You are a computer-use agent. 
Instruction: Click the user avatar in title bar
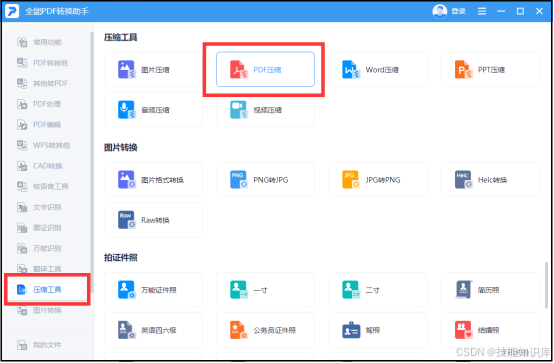(x=440, y=11)
